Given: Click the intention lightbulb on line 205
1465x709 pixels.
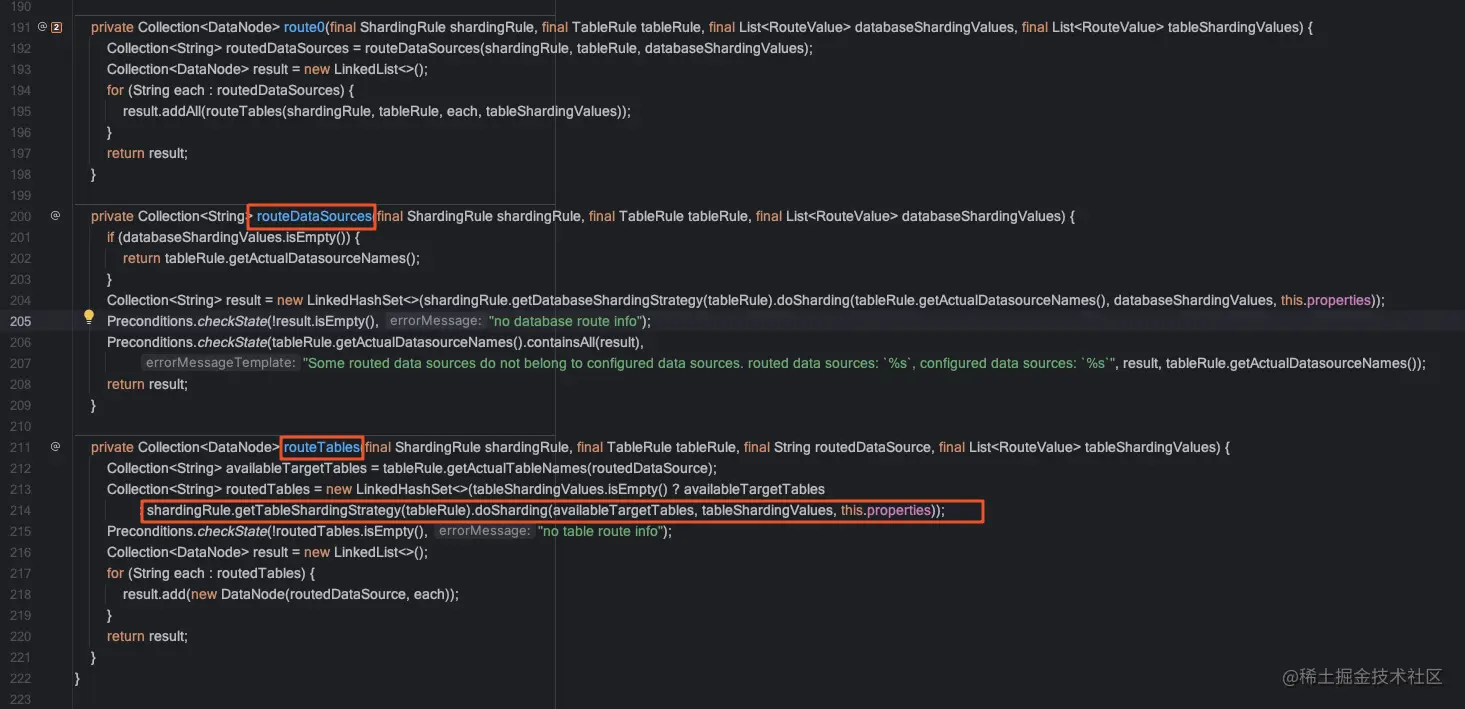Looking at the screenshot, I should pyautogui.click(x=88, y=318).
